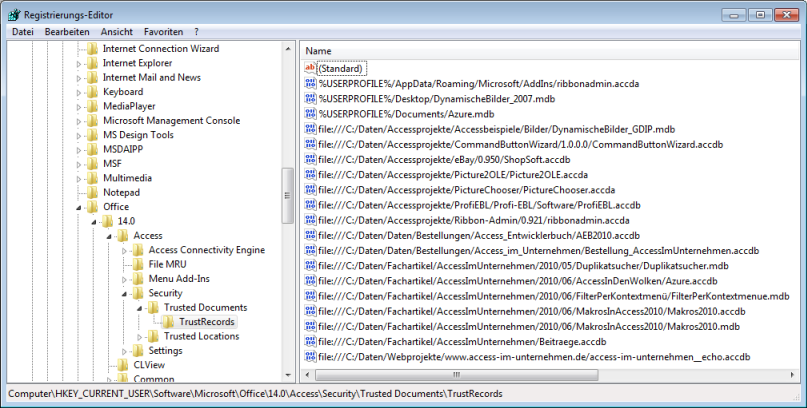Click the icon of the ShopSoft.accdb entry
This screenshot has width=807, height=408.
310,160
